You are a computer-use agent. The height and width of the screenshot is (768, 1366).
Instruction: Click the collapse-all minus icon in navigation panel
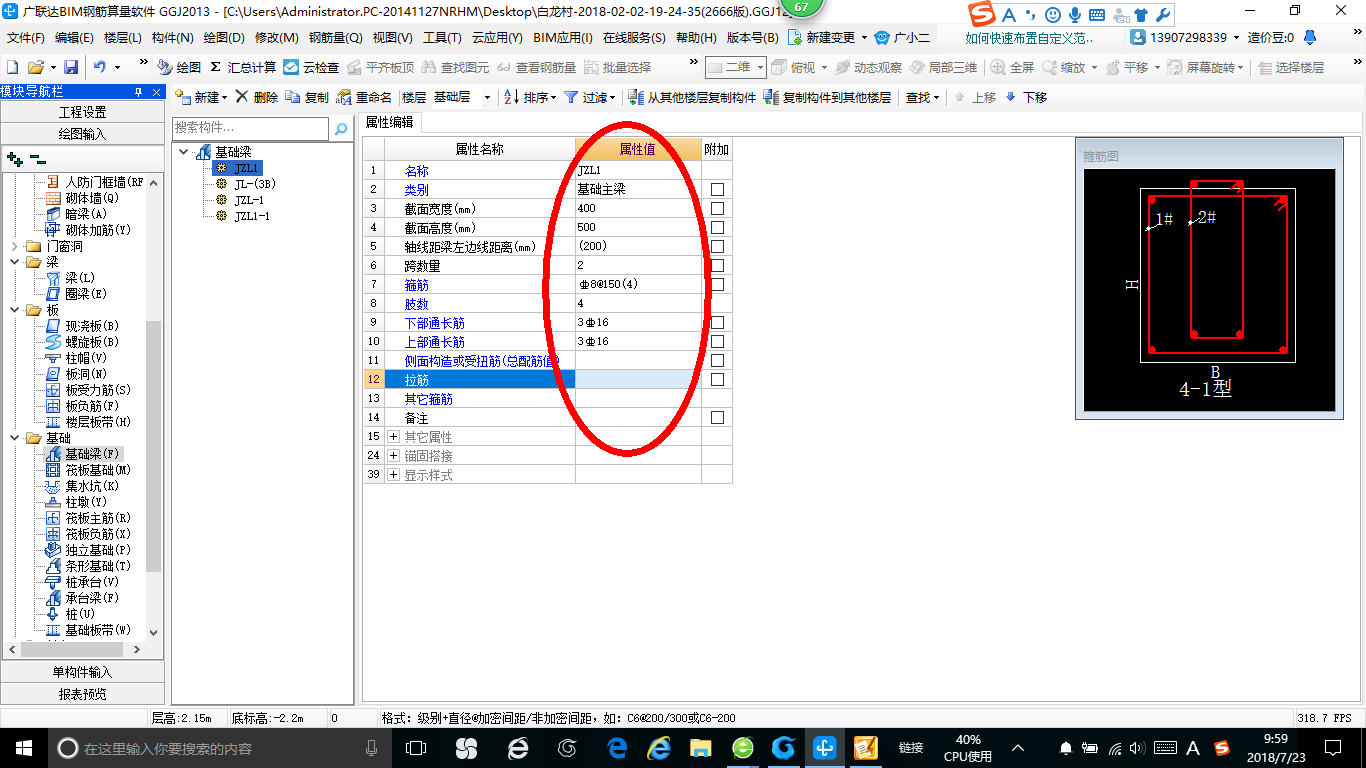pos(37,158)
